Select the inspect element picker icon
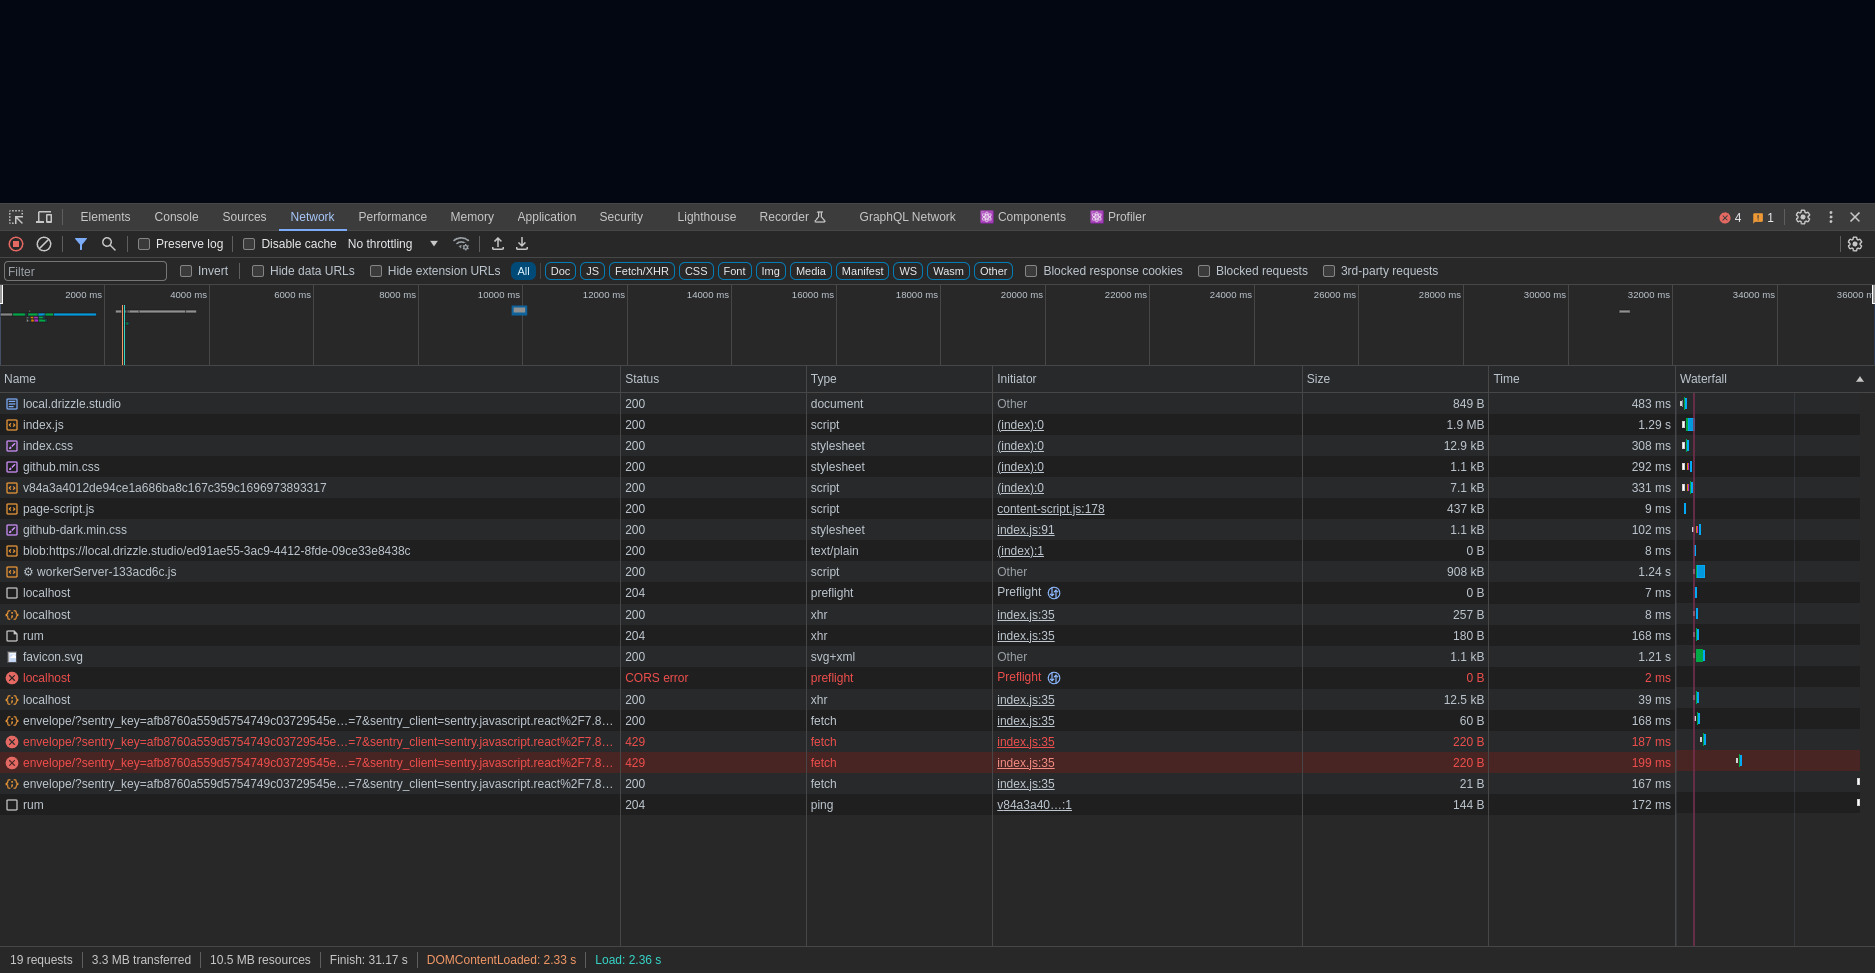This screenshot has width=1875, height=973. click(16, 217)
